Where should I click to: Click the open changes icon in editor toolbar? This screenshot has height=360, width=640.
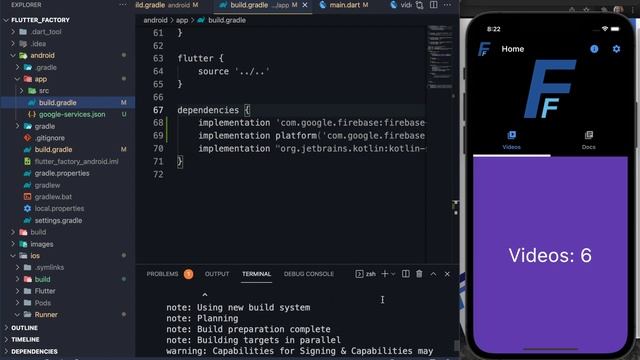click(420, 5)
